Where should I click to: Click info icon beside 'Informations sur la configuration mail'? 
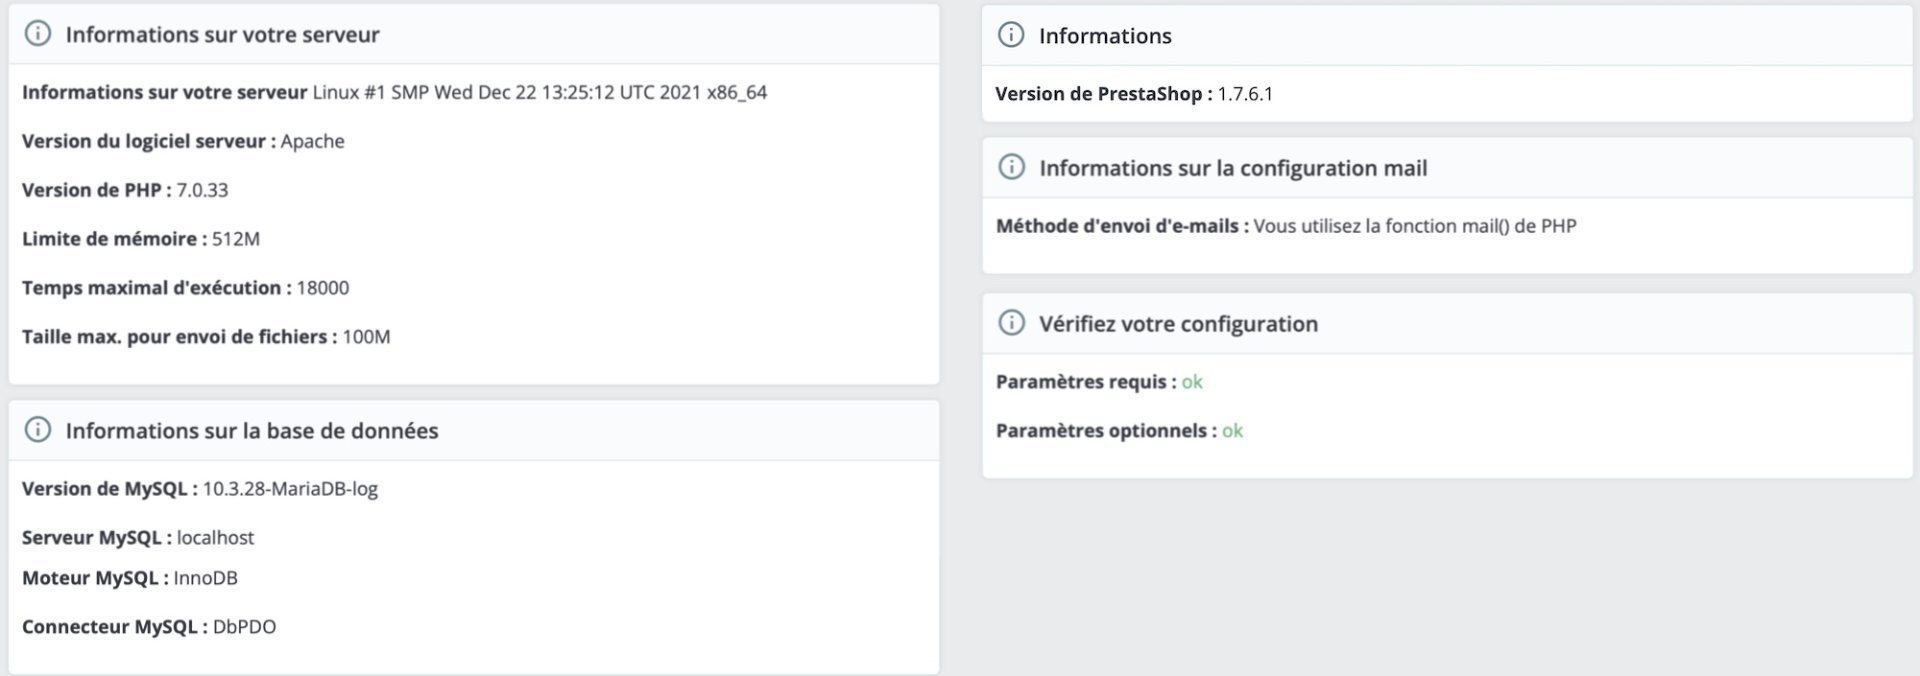(x=1011, y=167)
